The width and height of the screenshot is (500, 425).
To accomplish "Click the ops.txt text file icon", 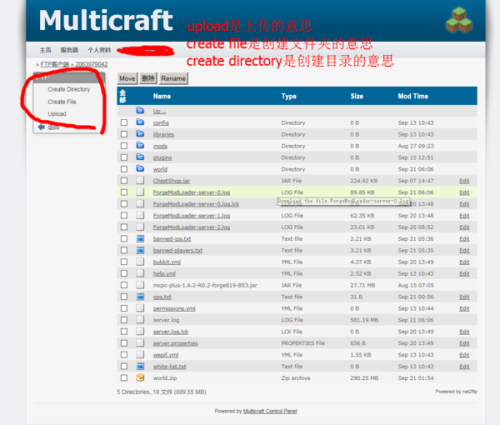I will [x=140, y=296].
